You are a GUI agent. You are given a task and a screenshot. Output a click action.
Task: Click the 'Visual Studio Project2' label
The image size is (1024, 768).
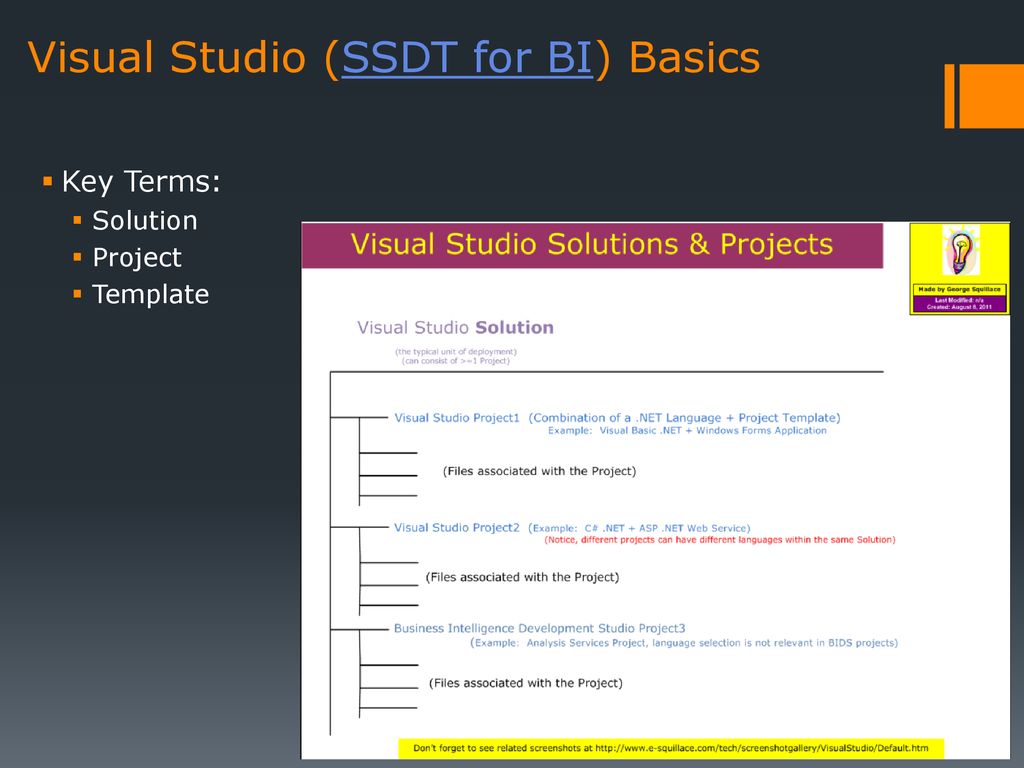pos(456,528)
